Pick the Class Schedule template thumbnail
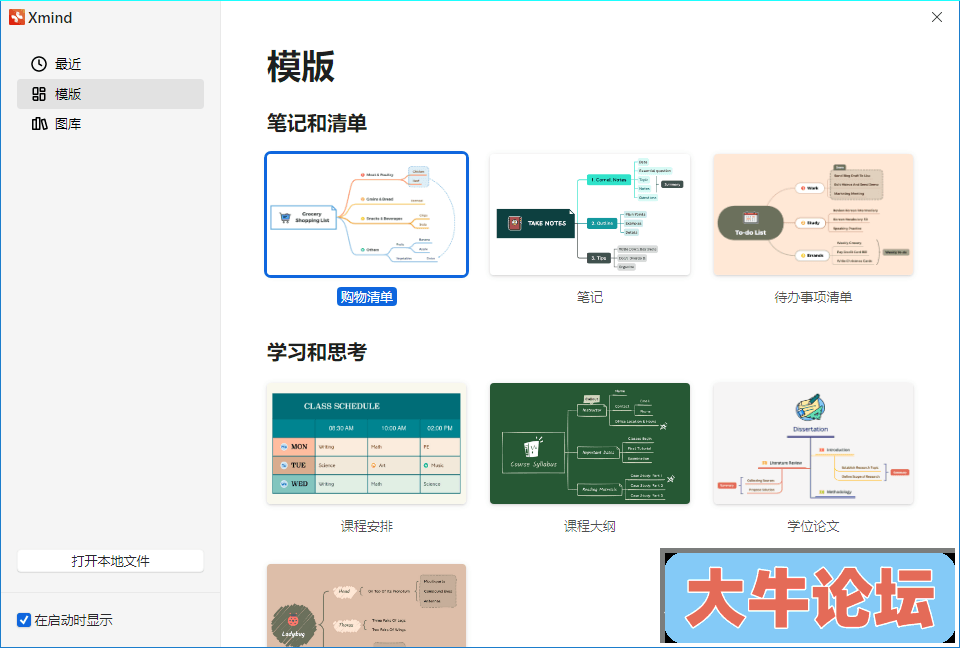960x648 pixels. (x=366, y=443)
